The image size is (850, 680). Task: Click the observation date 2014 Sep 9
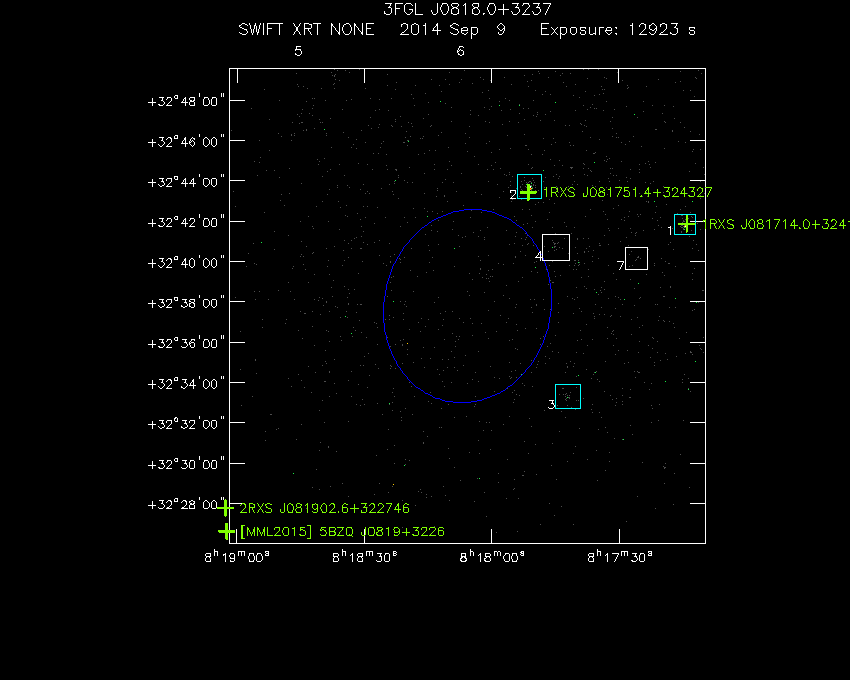point(453,30)
